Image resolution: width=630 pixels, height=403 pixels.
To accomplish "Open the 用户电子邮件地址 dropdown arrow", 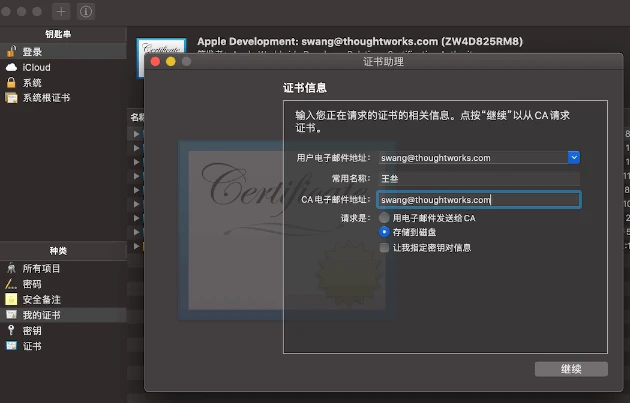I will [573, 157].
